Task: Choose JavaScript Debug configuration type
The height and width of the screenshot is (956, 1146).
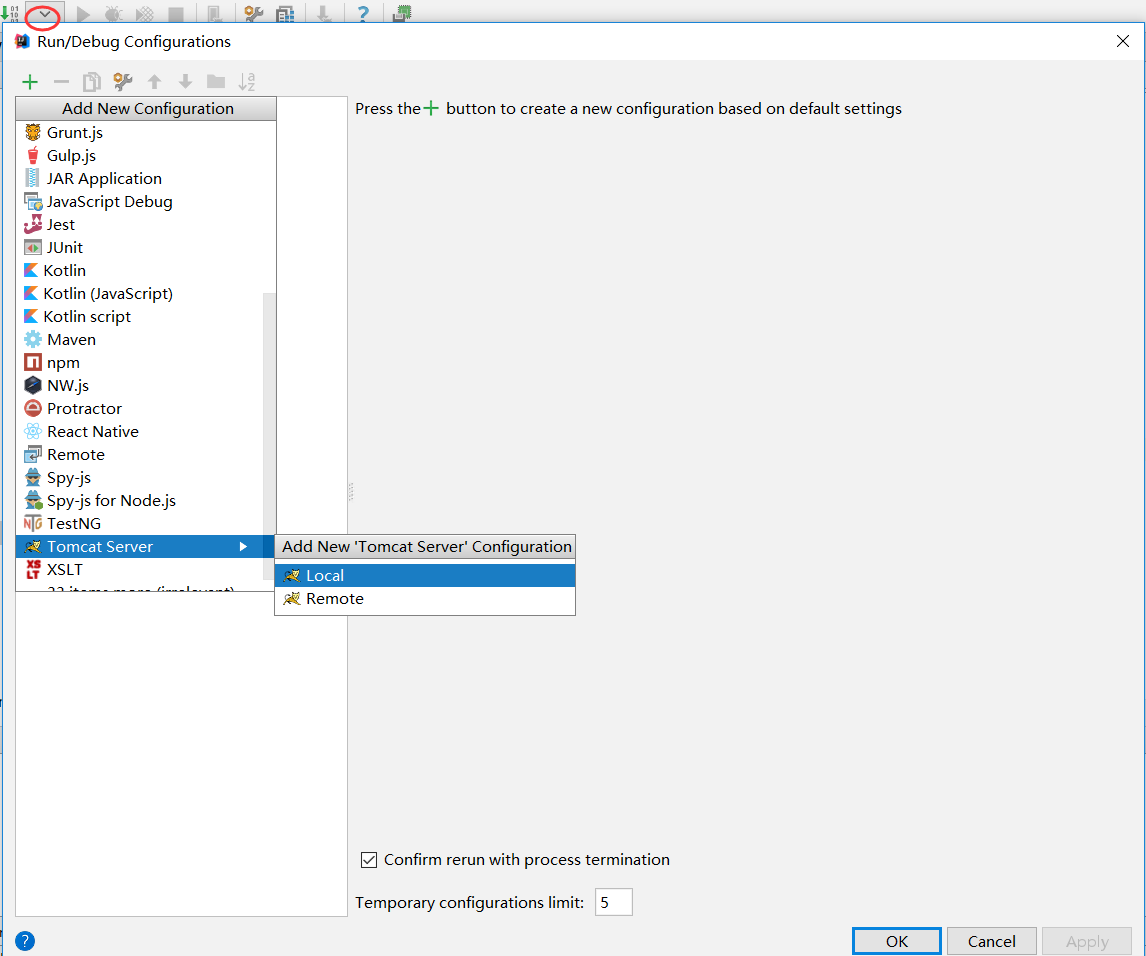Action: tap(146, 202)
